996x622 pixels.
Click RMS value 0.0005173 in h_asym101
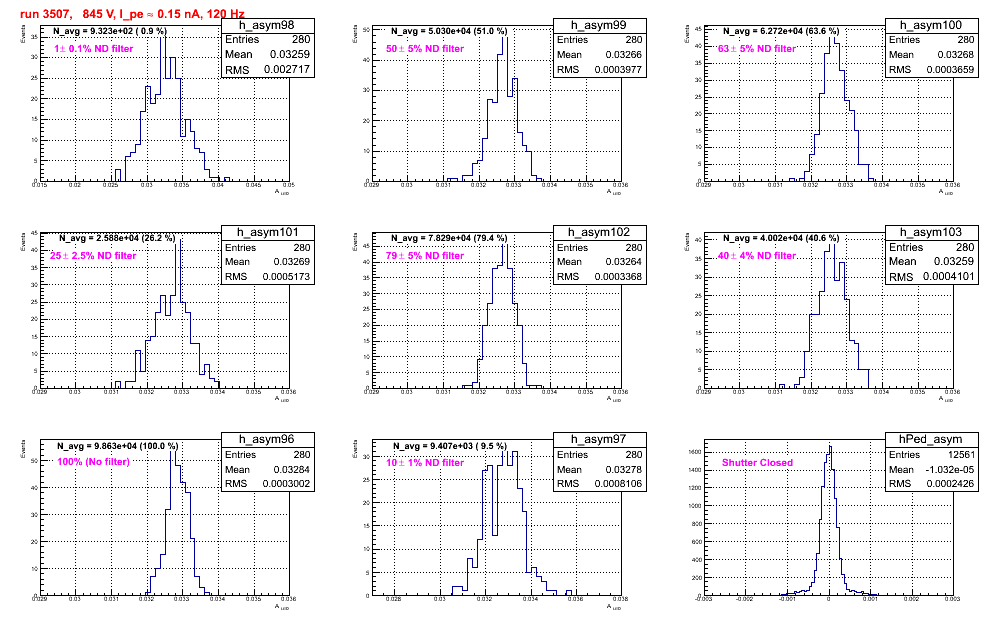pos(286,277)
